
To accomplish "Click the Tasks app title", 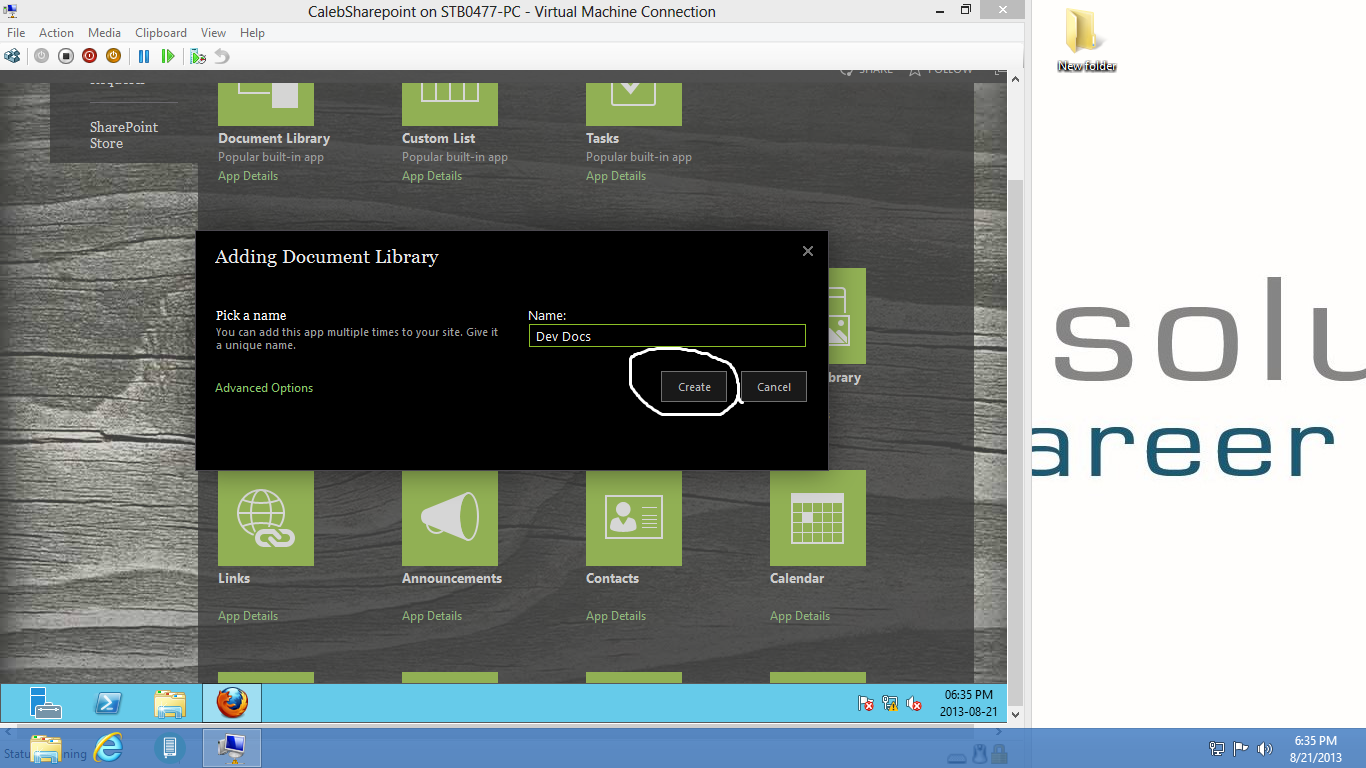I will coord(603,139).
